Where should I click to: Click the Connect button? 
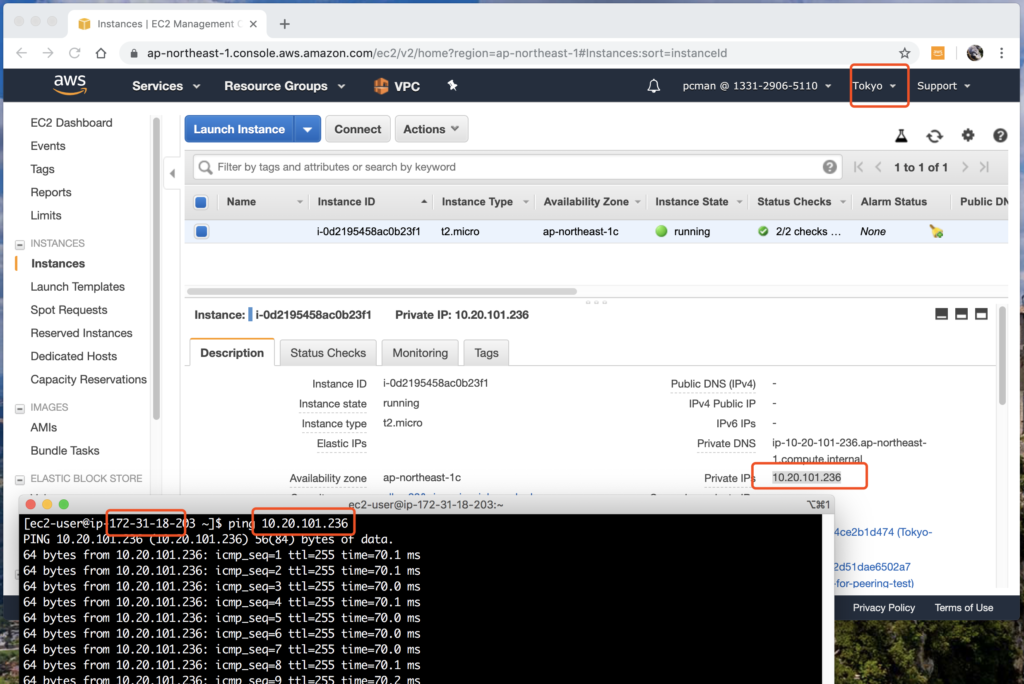tap(357, 129)
